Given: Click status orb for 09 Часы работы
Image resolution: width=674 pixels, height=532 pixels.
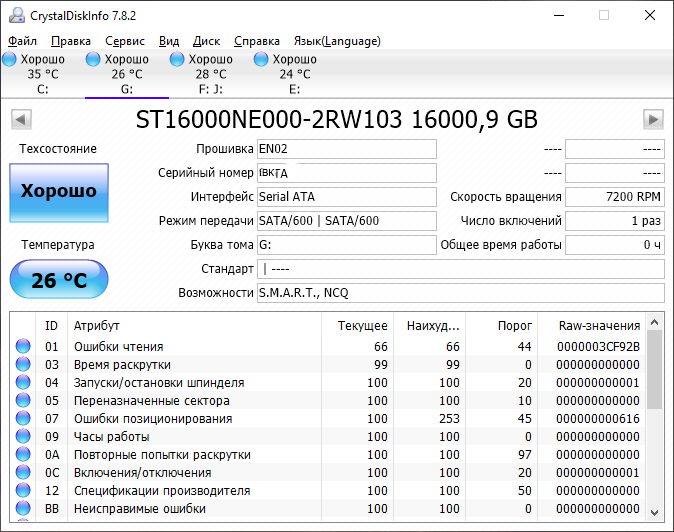Looking at the screenshot, I should point(23,437).
